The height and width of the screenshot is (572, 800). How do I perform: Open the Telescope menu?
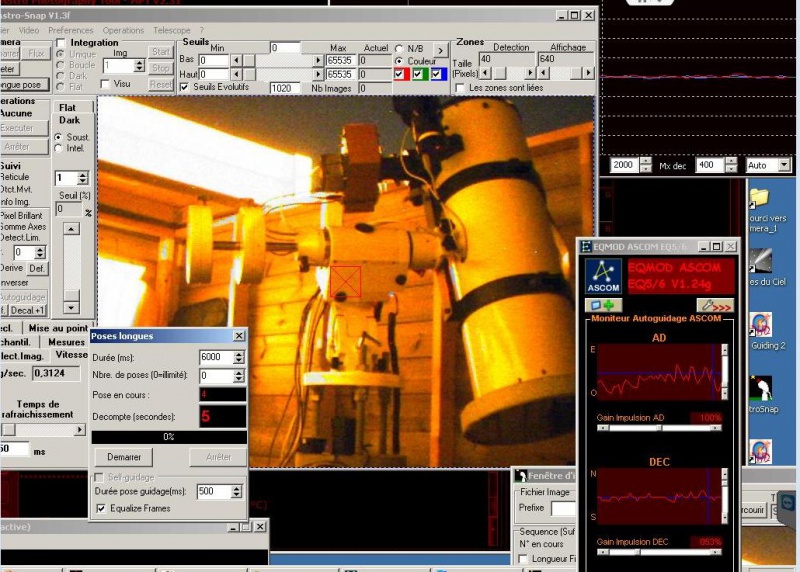pyautogui.click(x=172, y=31)
